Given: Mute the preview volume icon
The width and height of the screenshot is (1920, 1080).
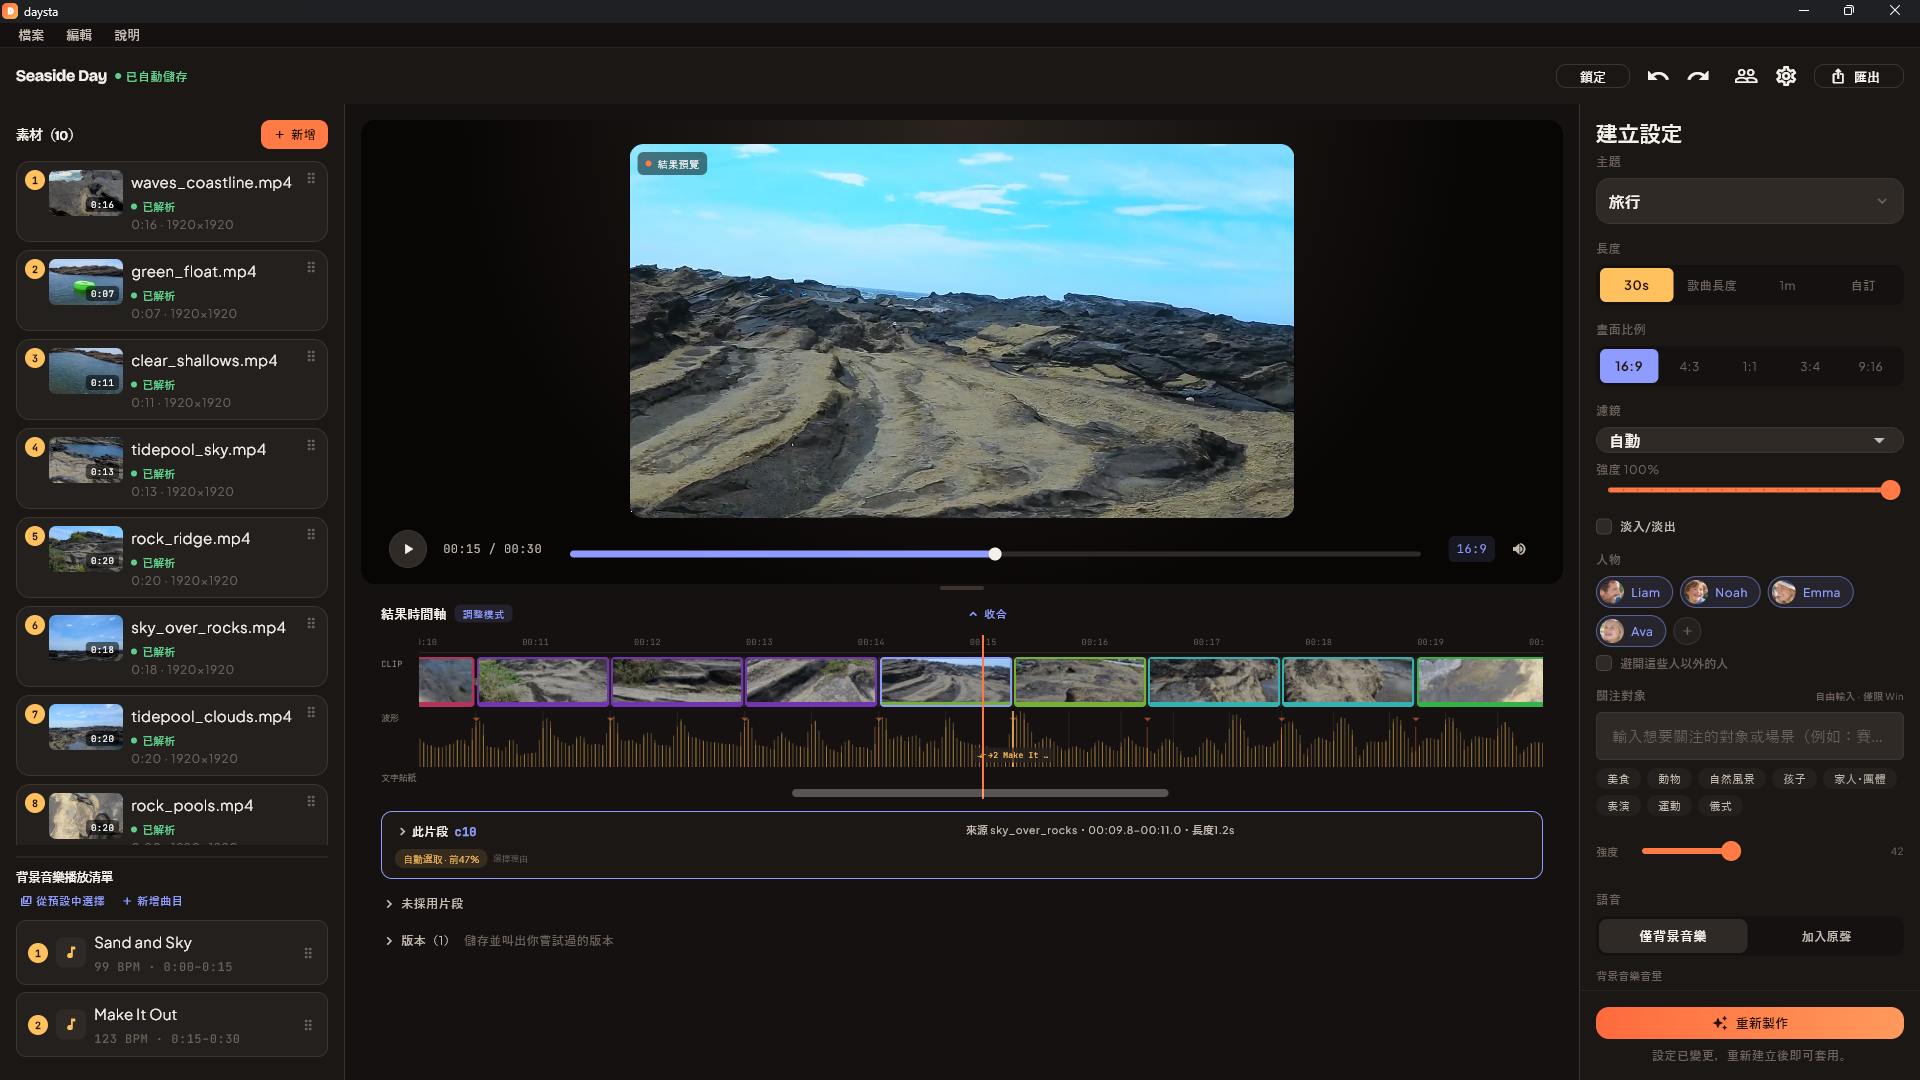Looking at the screenshot, I should click(1519, 549).
